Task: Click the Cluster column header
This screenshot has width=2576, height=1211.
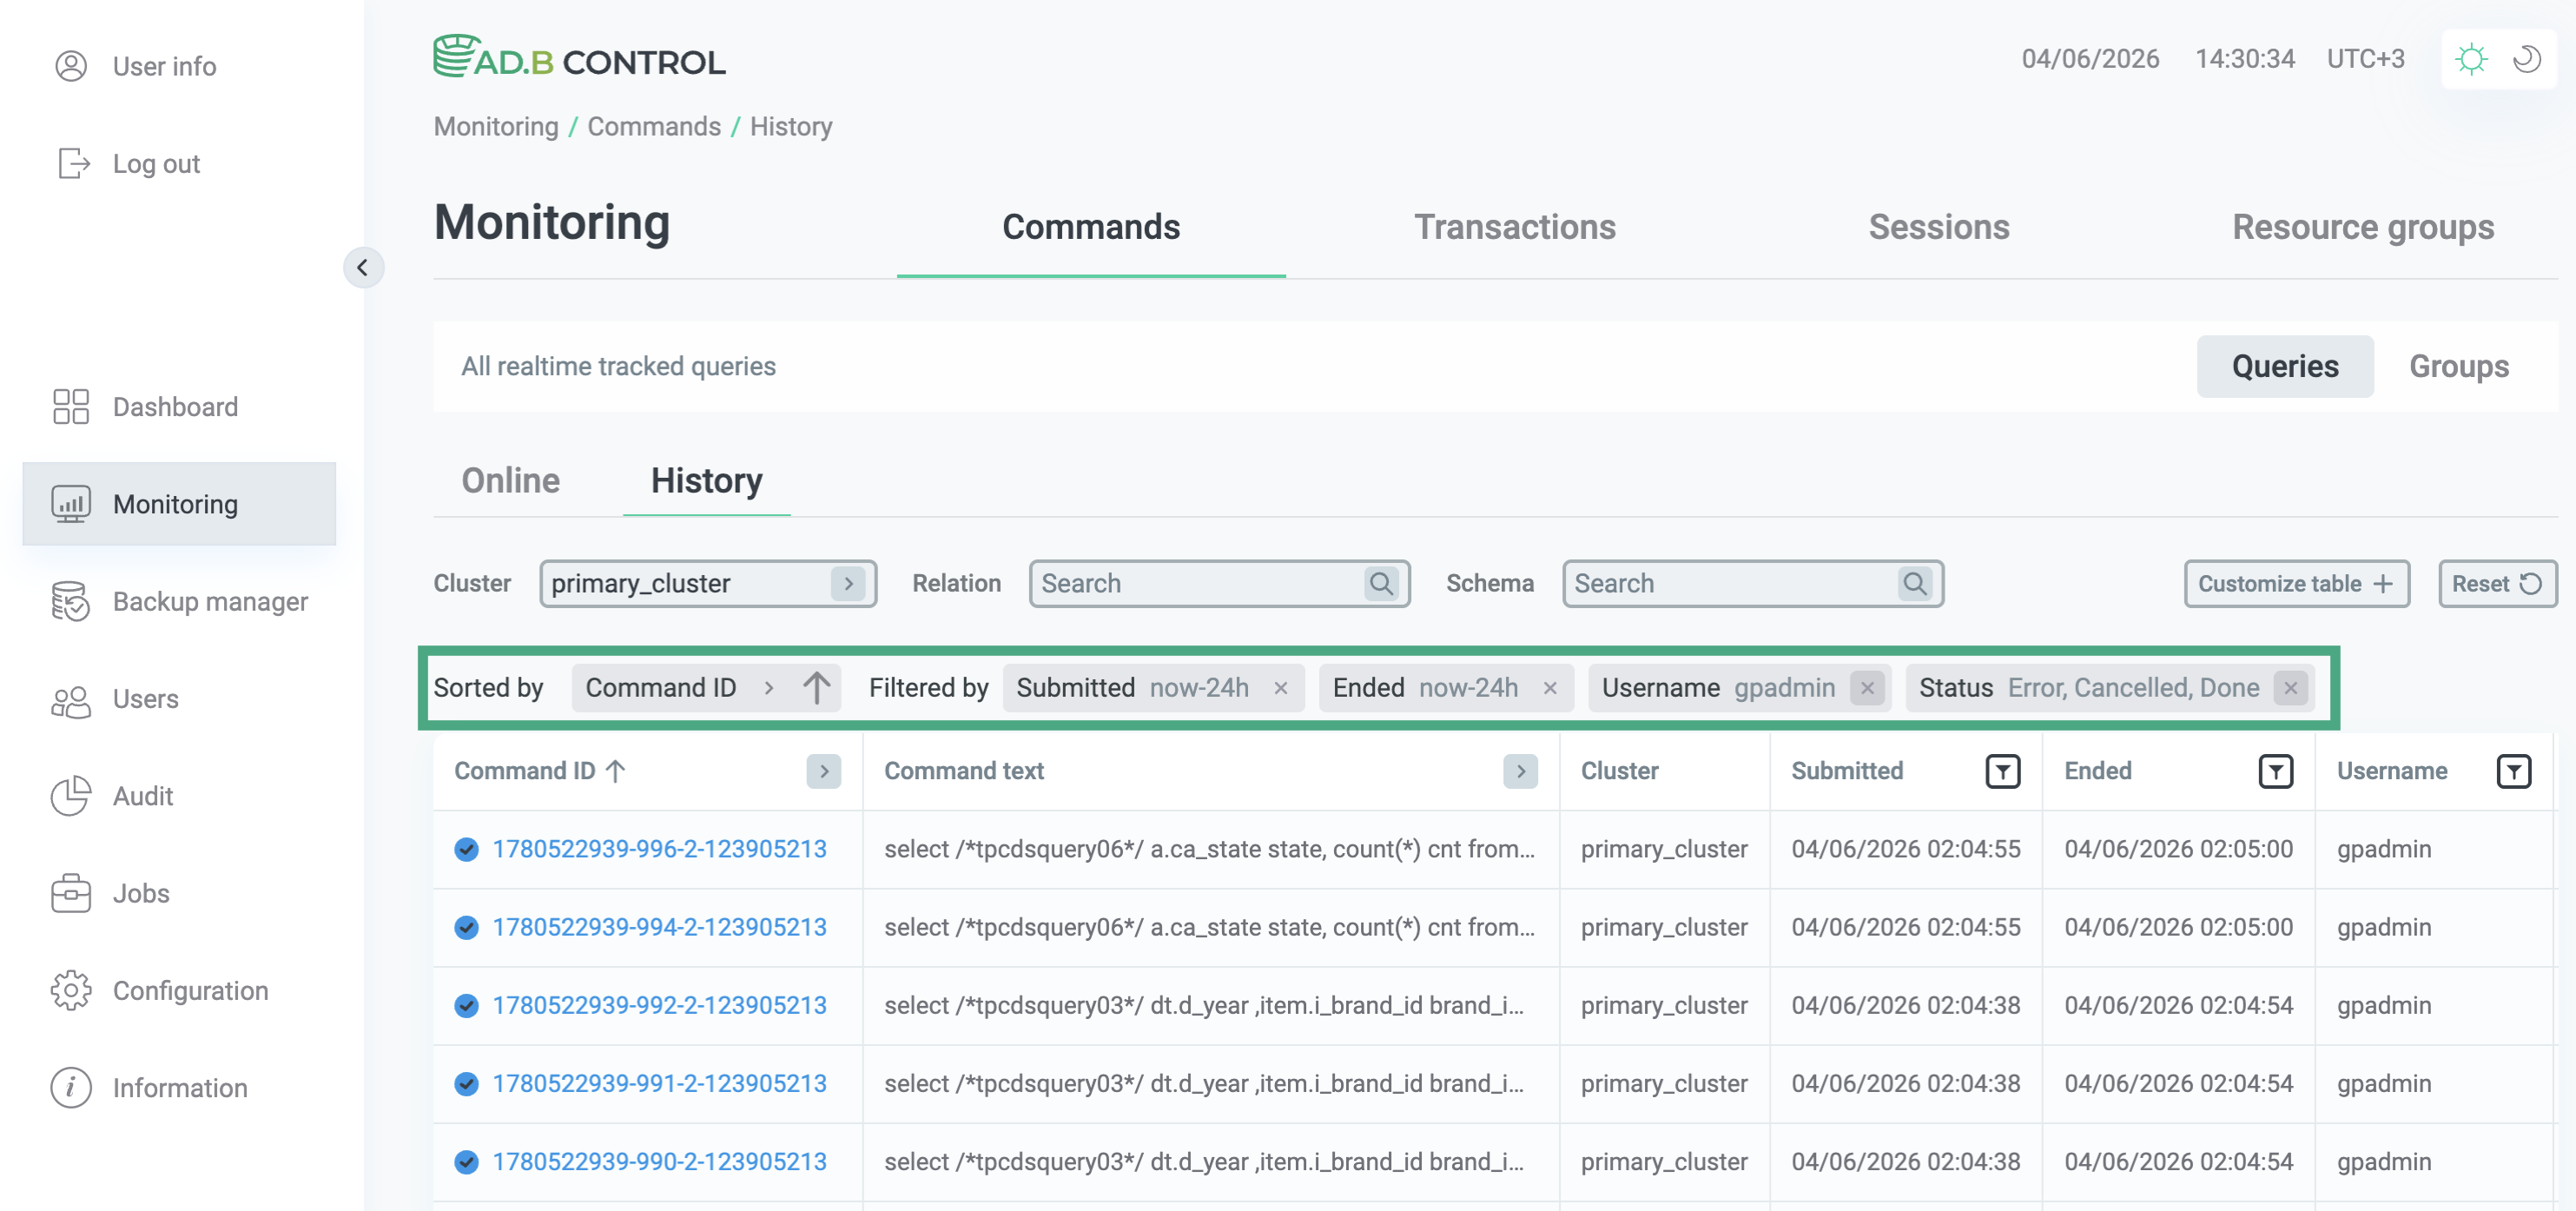Action: [x=1619, y=770]
